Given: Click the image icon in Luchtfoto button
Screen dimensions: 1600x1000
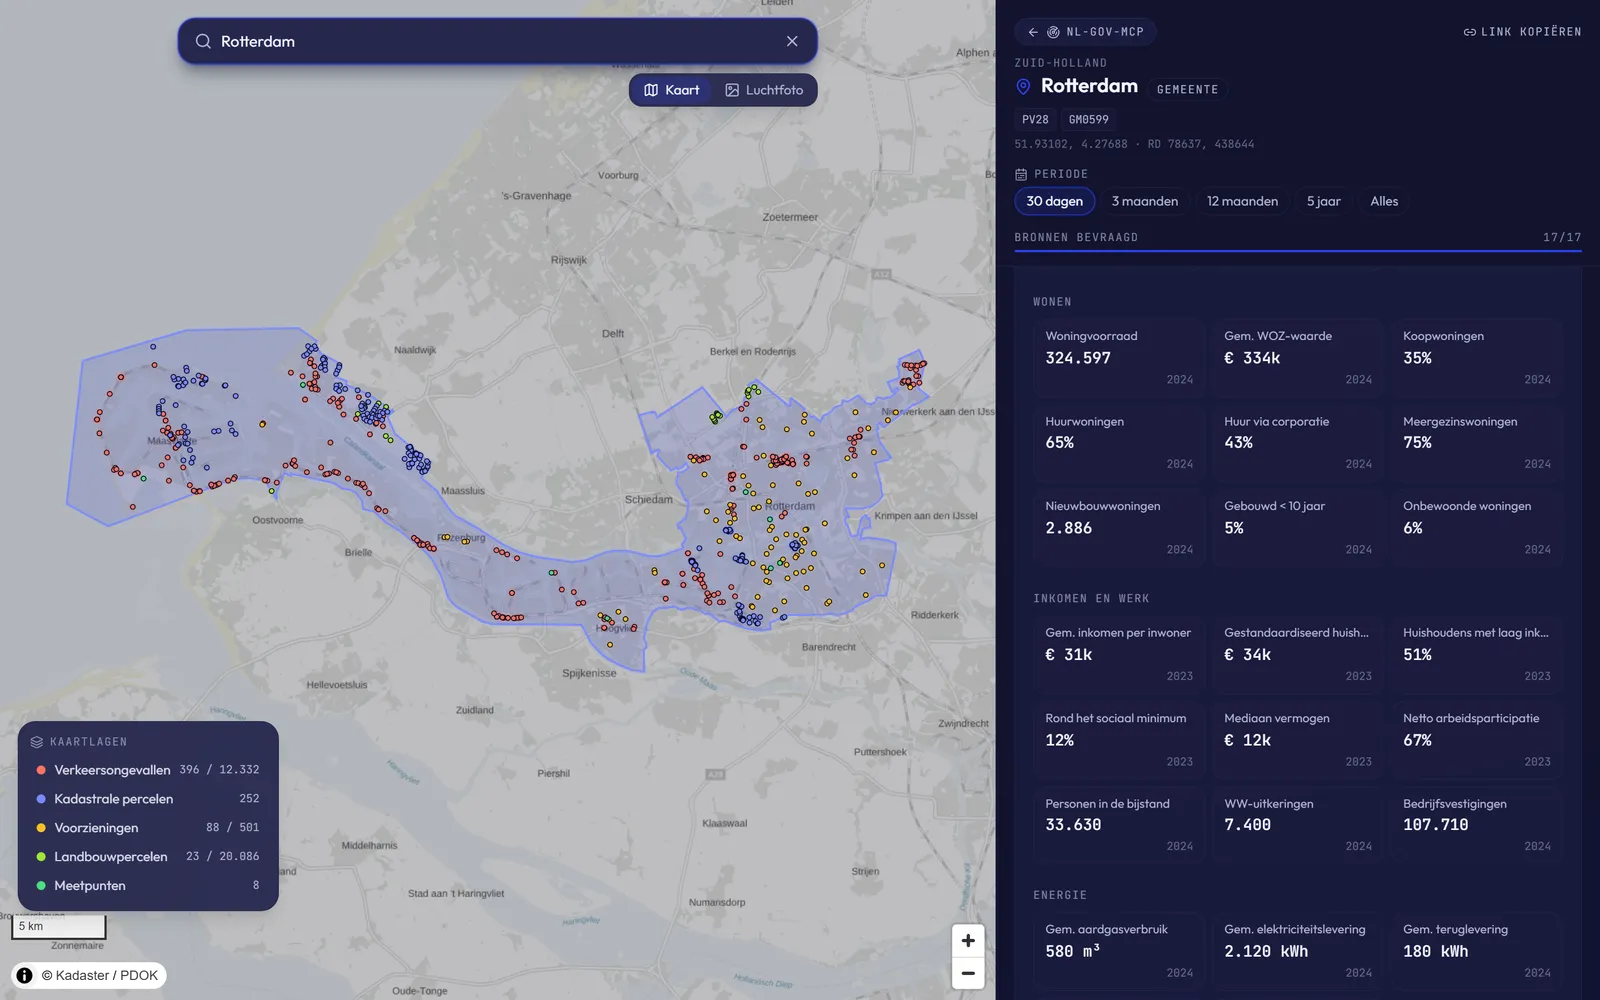Looking at the screenshot, I should 732,90.
